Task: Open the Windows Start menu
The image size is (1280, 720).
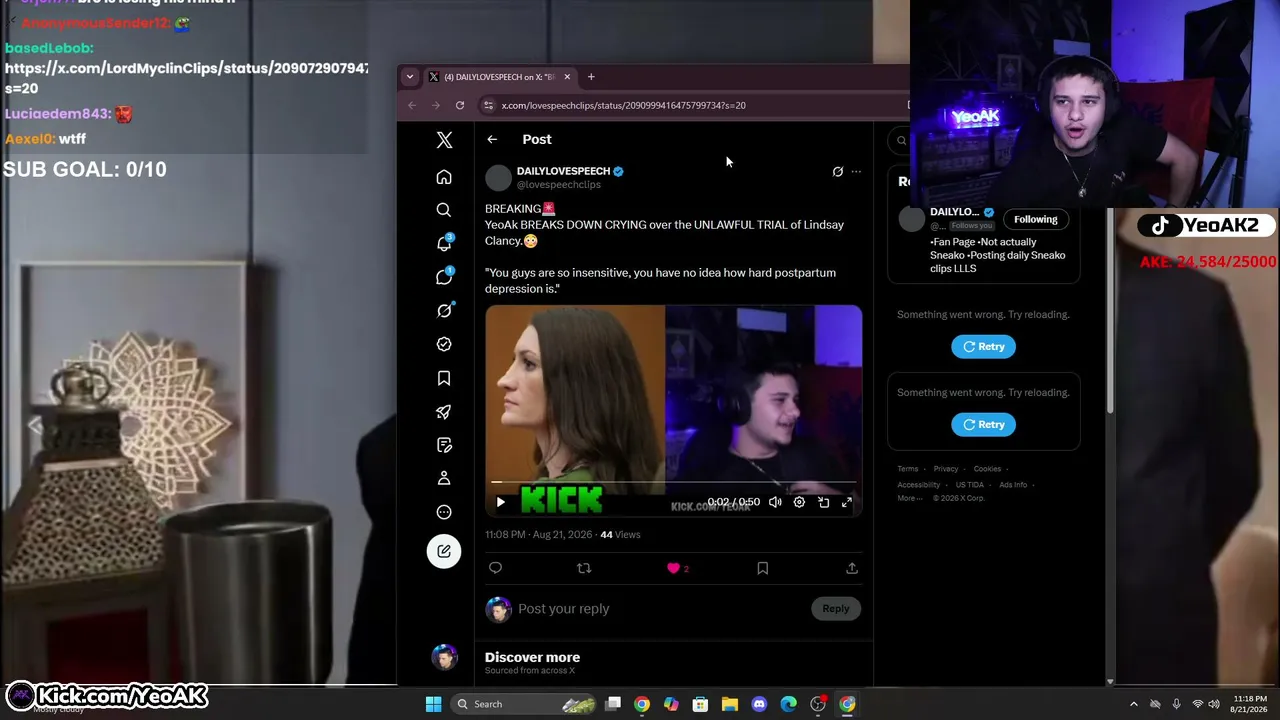Action: 433,704
